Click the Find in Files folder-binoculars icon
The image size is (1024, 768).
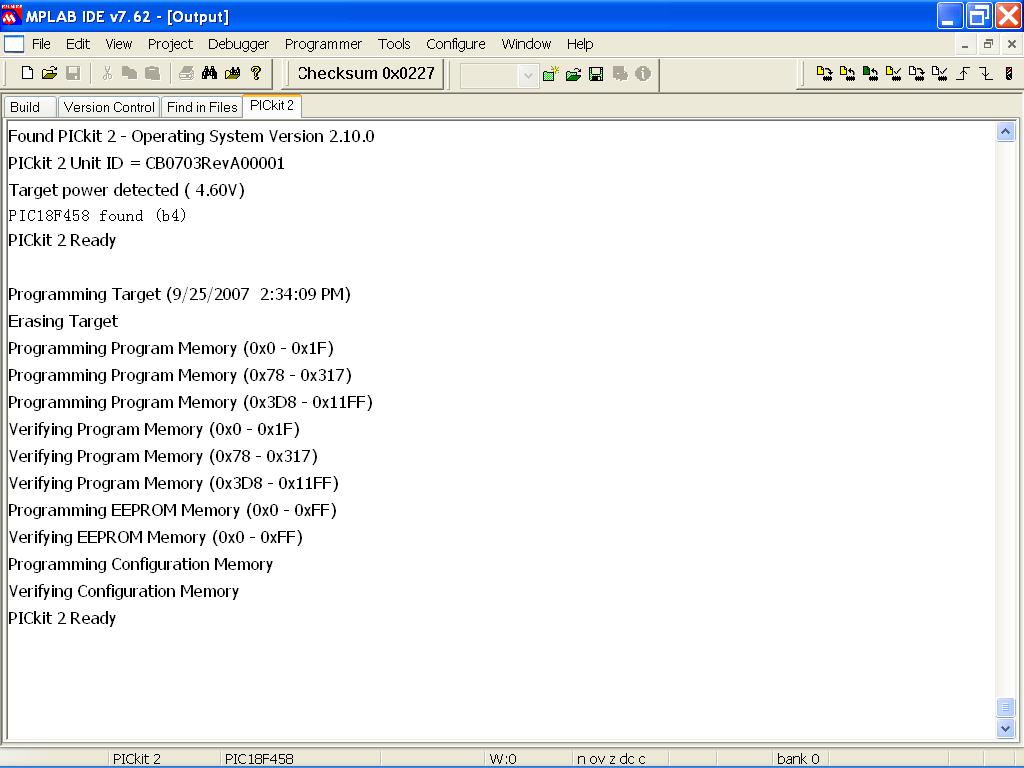click(232, 73)
